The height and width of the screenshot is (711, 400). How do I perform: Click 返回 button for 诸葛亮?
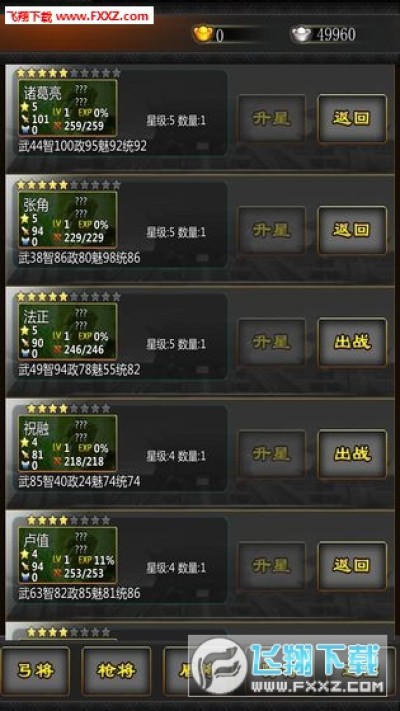[352, 118]
